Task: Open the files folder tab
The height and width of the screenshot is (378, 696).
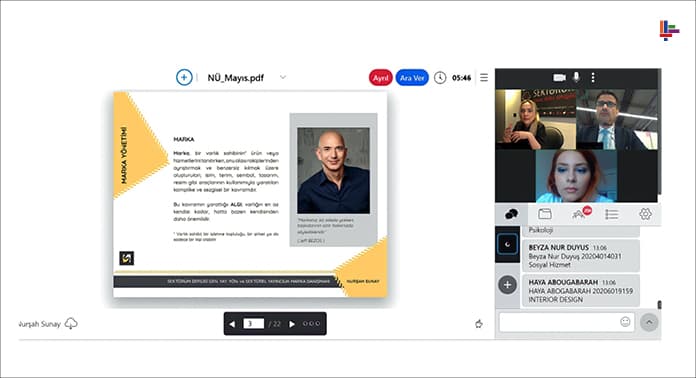Action: tap(545, 214)
